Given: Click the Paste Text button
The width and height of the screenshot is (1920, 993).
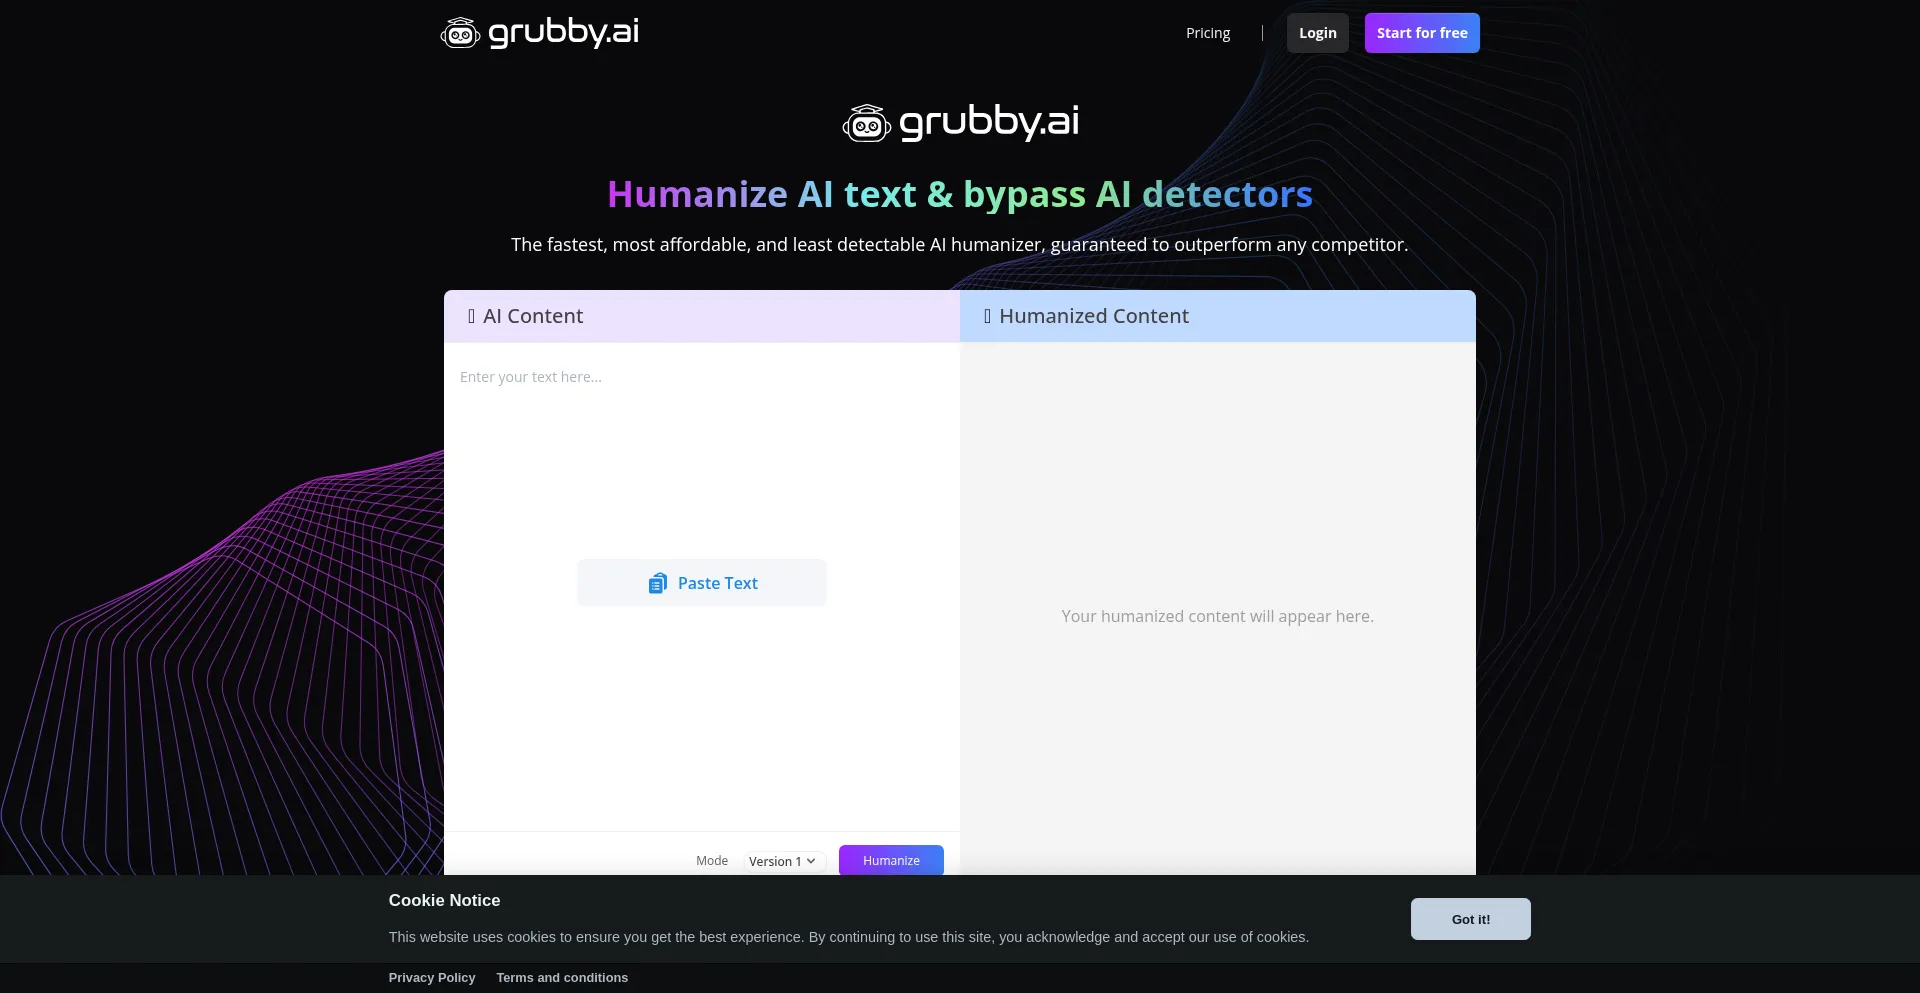Looking at the screenshot, I should pos(702,583).
